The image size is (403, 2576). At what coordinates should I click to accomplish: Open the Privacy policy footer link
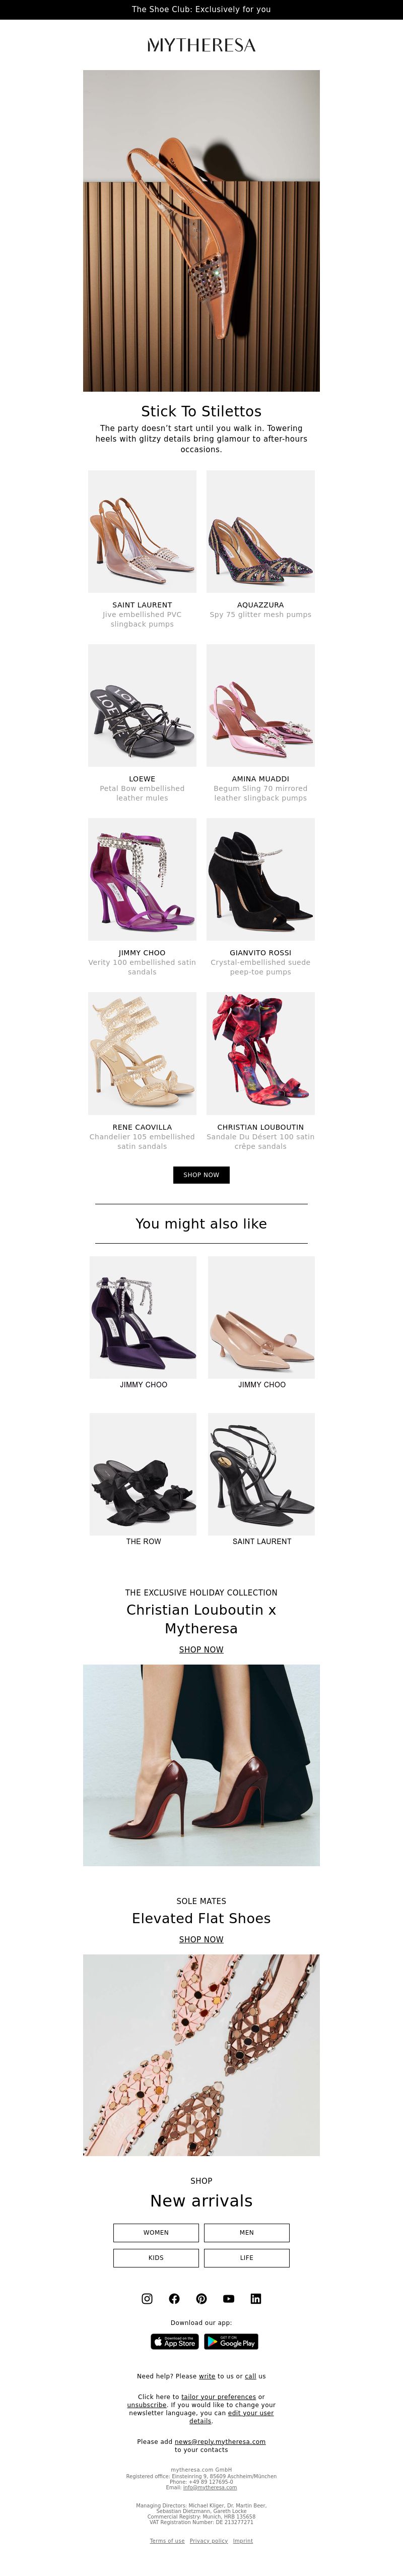point(209,2541)
